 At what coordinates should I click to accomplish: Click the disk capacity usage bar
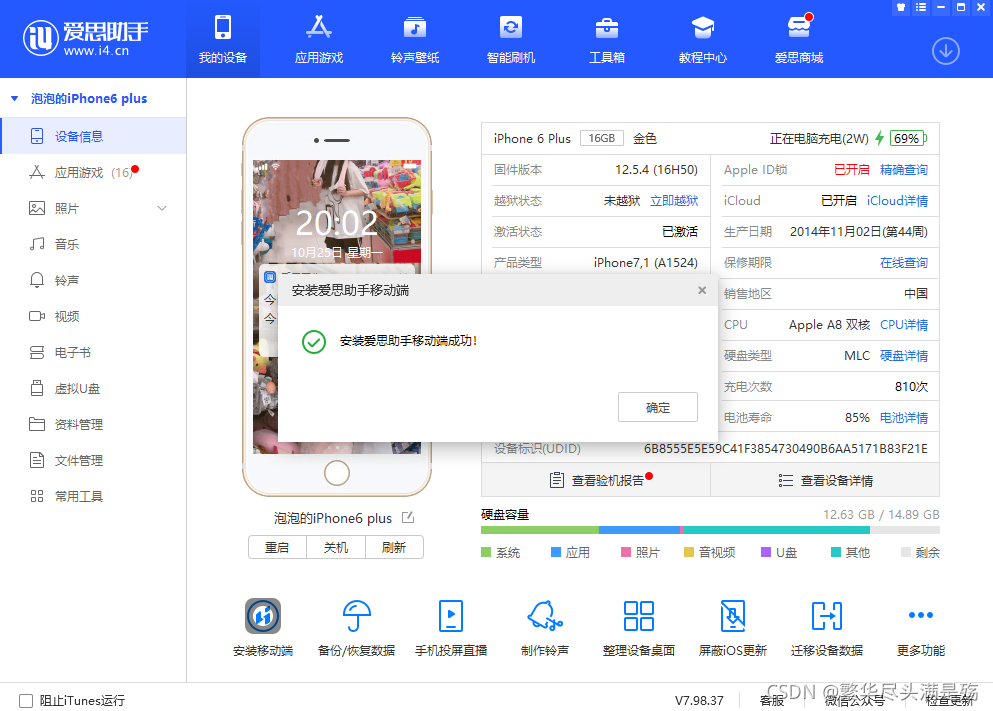tap(710, 530)
